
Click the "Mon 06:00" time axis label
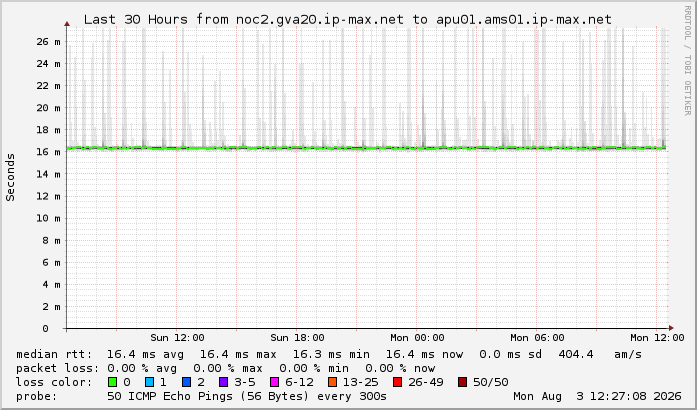[537, 338]
